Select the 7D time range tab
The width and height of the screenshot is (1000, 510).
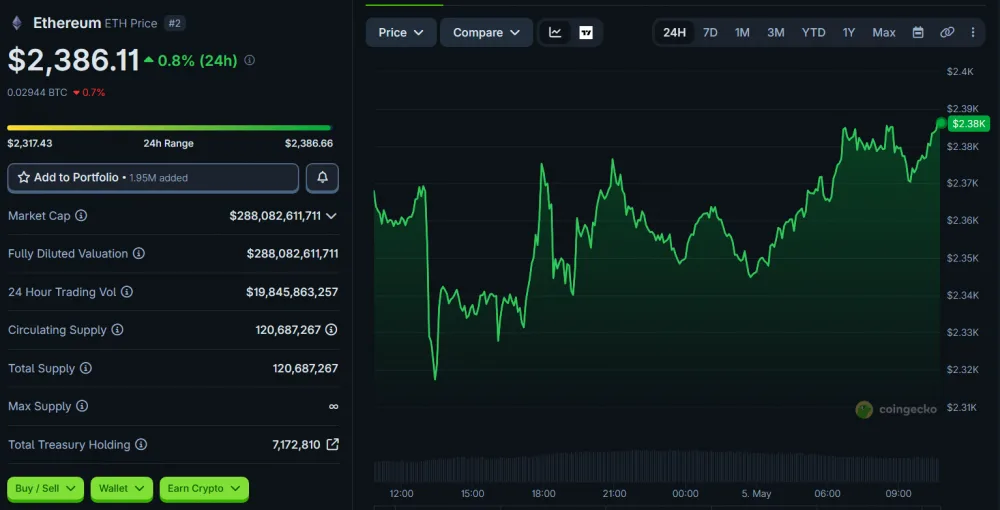[710, 33]
